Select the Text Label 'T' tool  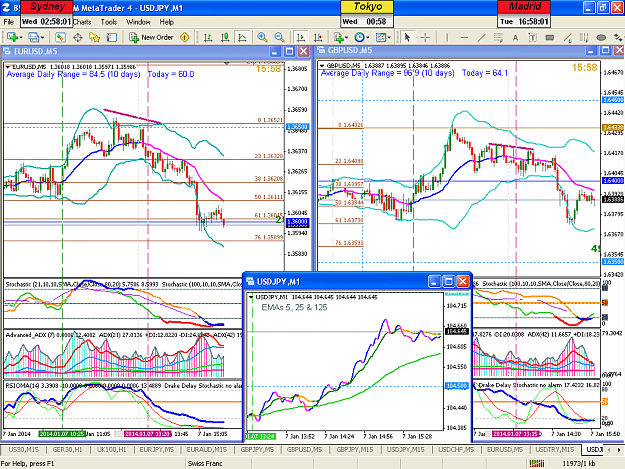533,37
